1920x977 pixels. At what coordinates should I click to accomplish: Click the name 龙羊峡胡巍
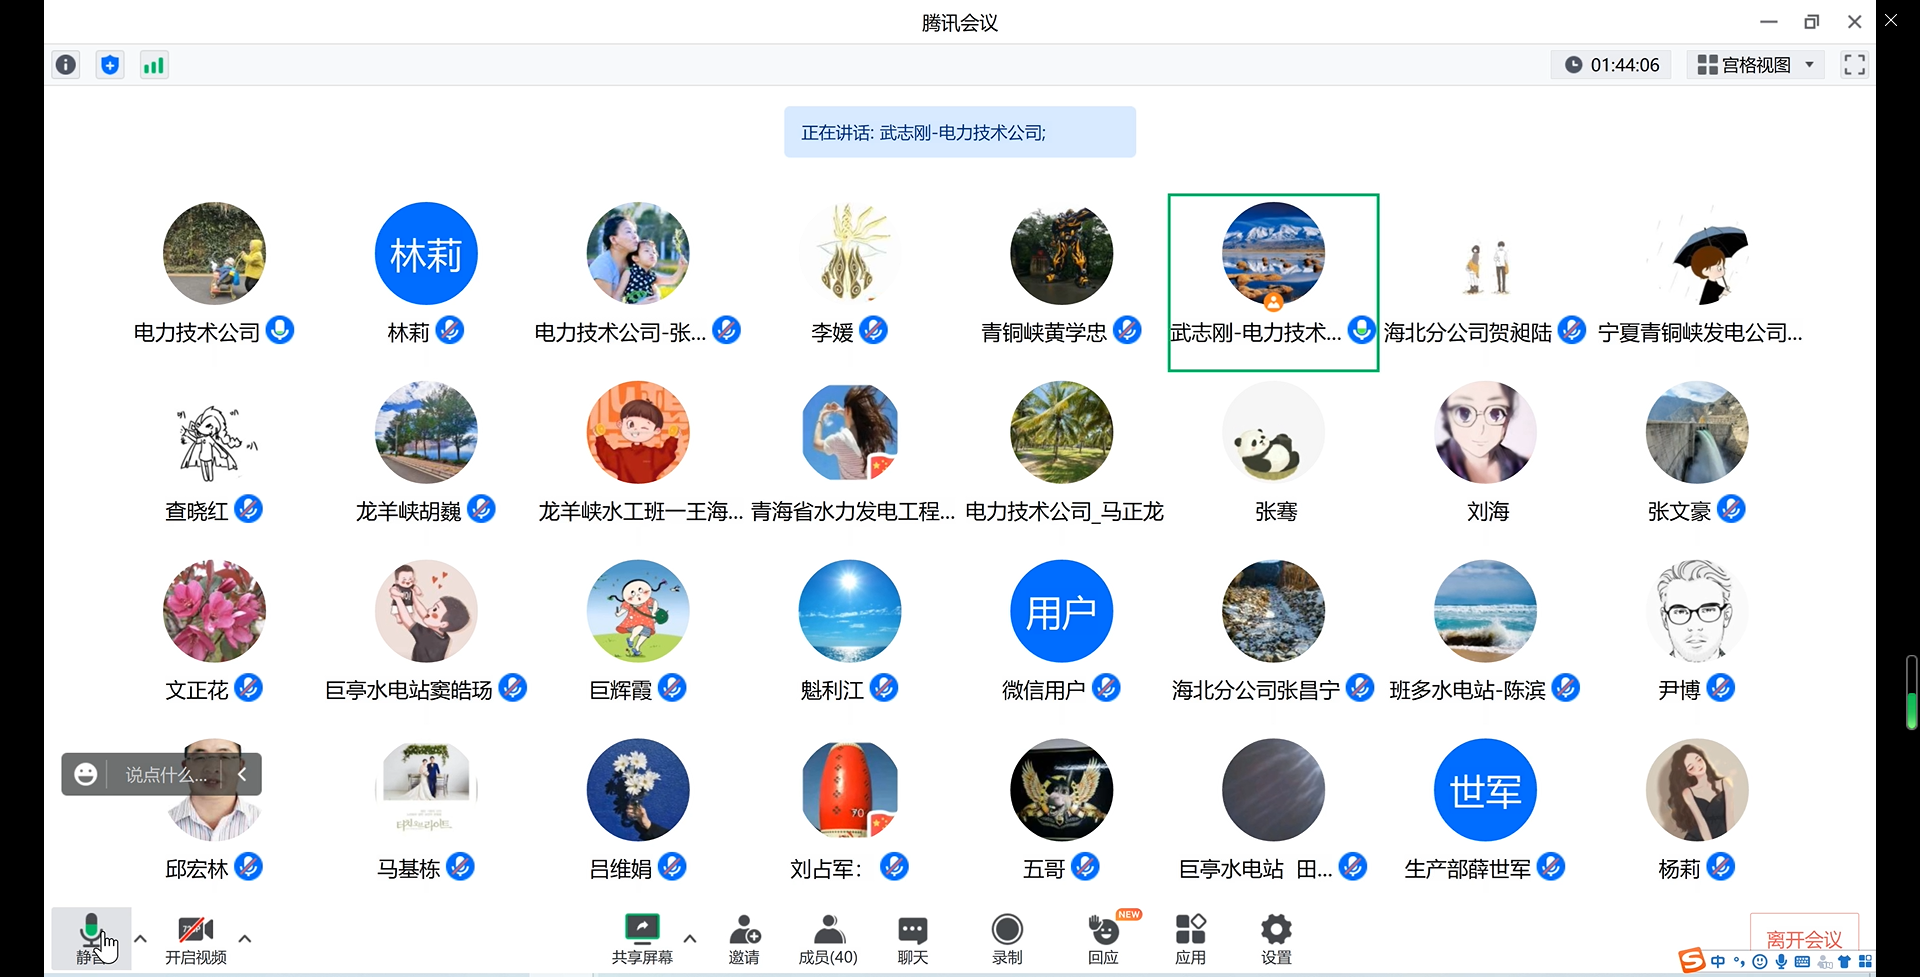coord(409,511)
